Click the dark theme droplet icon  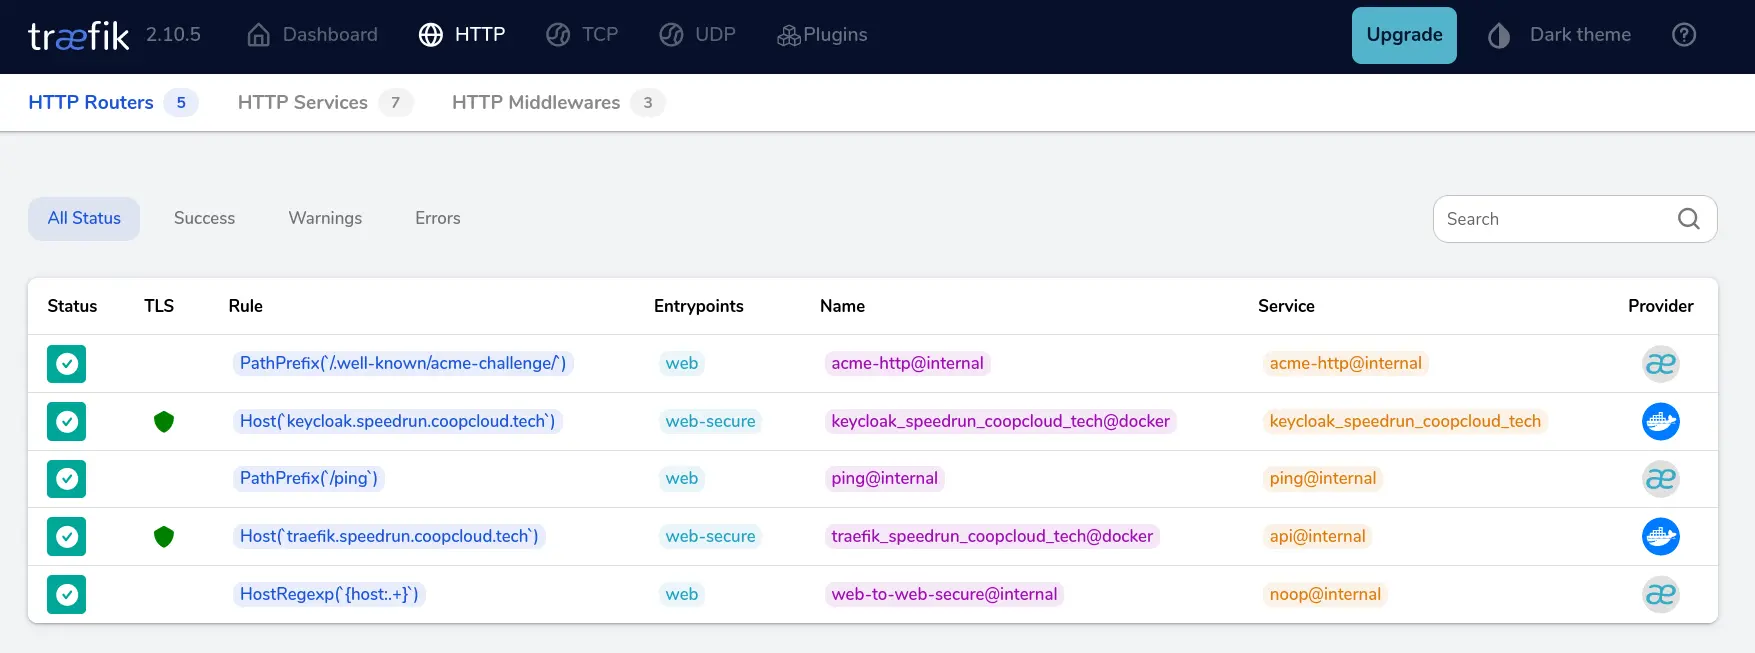pyautogui.click(x=1499, y=36)
